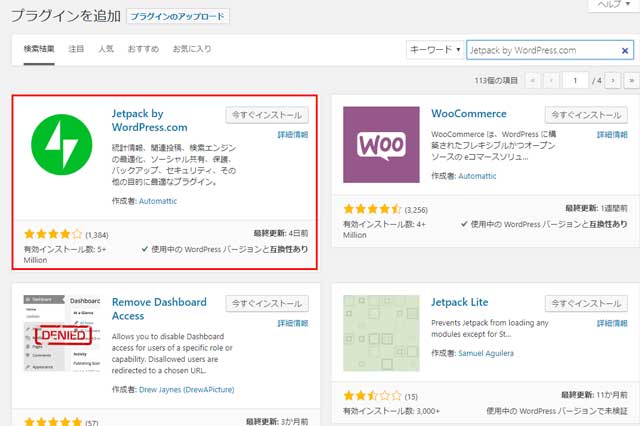Open the WooCommerce title link

coord(469,113)
